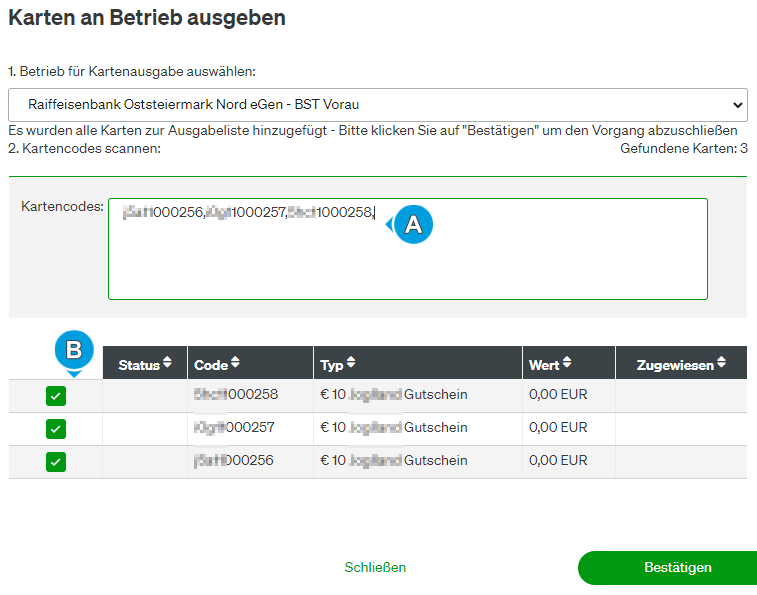Screen dimensions: 757x595
Task: Click the blue B annotation marker
Action: tap(74, 351)
